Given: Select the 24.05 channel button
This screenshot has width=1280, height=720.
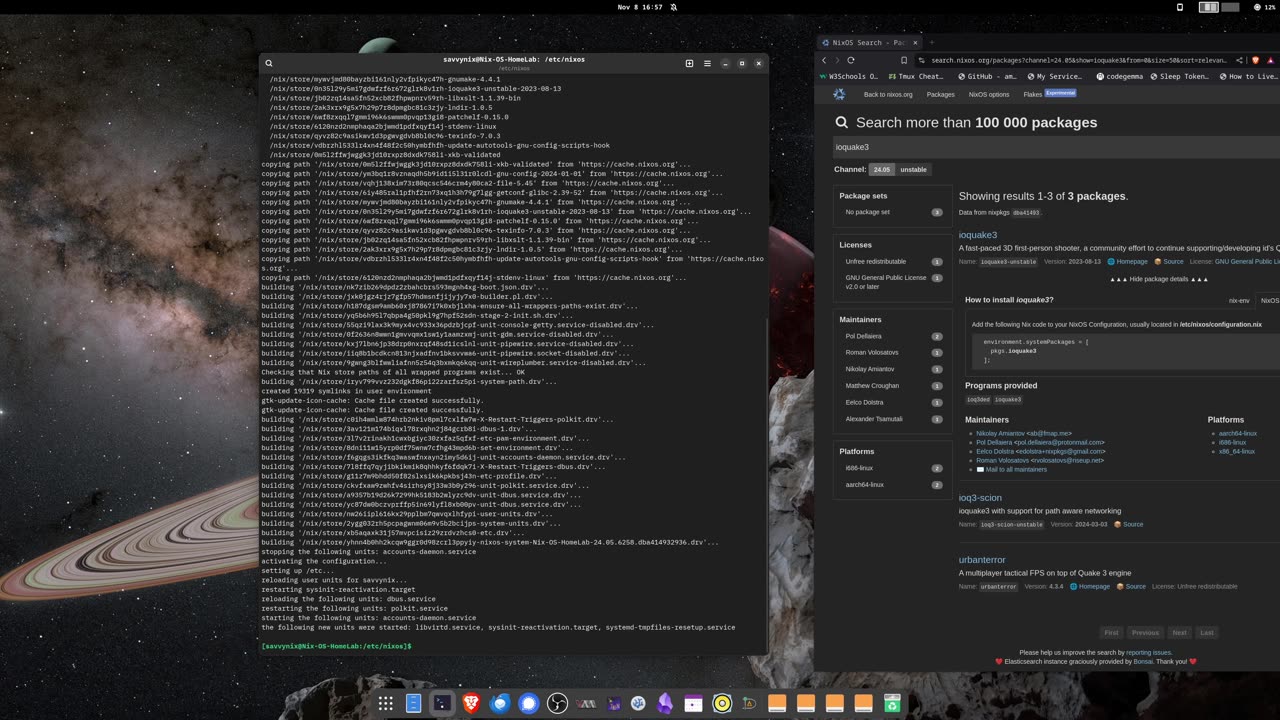Looking at the screenshot, I should pos(882,169).
